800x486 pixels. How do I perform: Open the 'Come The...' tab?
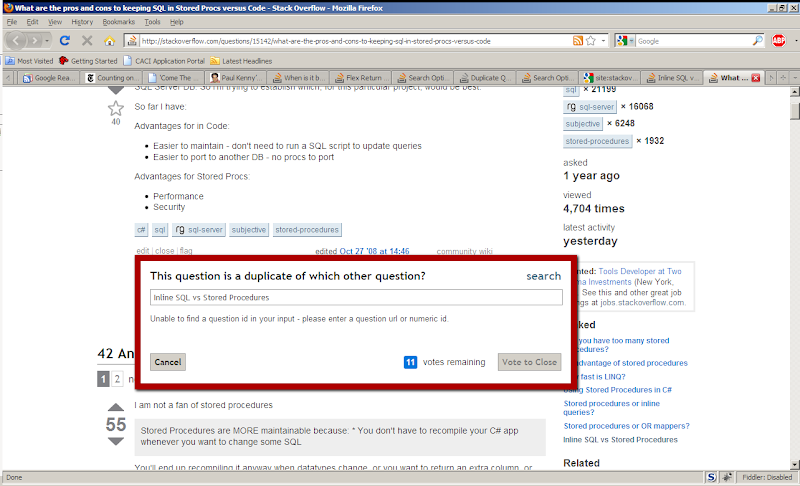[174, 78]
